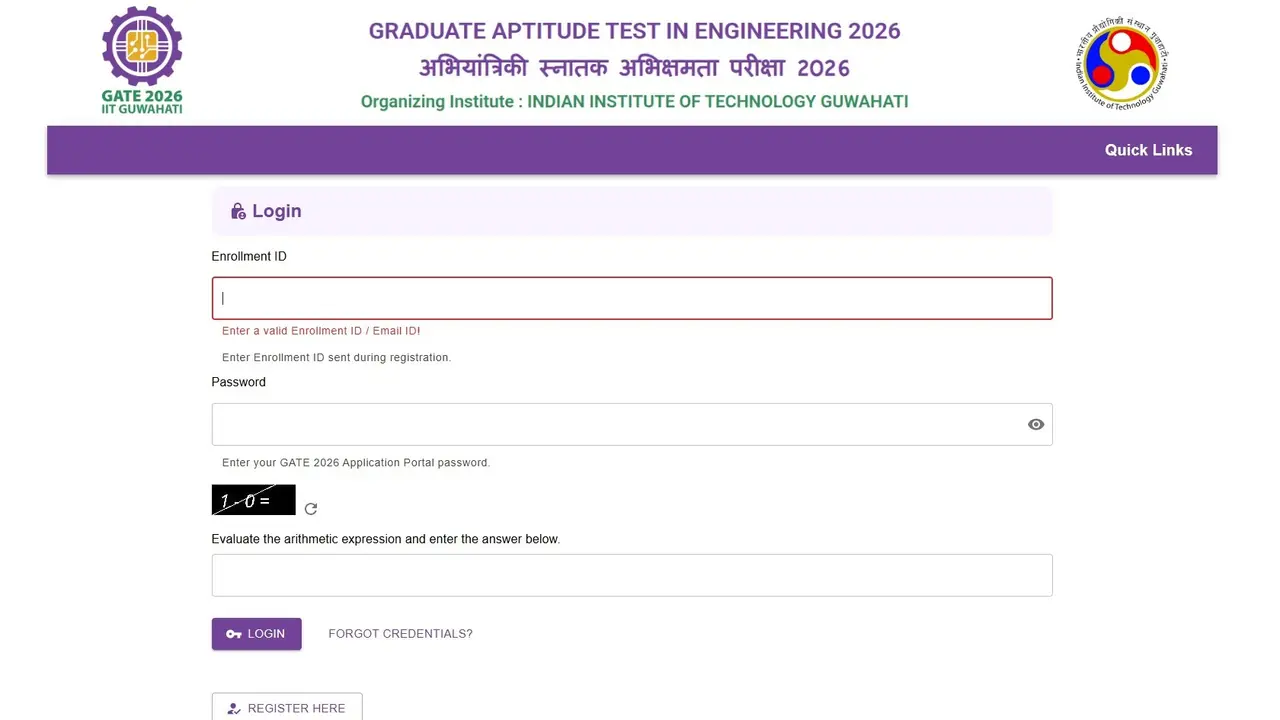This screenshot has width=1280, height=720.
Task: Click the person icon on Register Here
Action: (234, 709)
